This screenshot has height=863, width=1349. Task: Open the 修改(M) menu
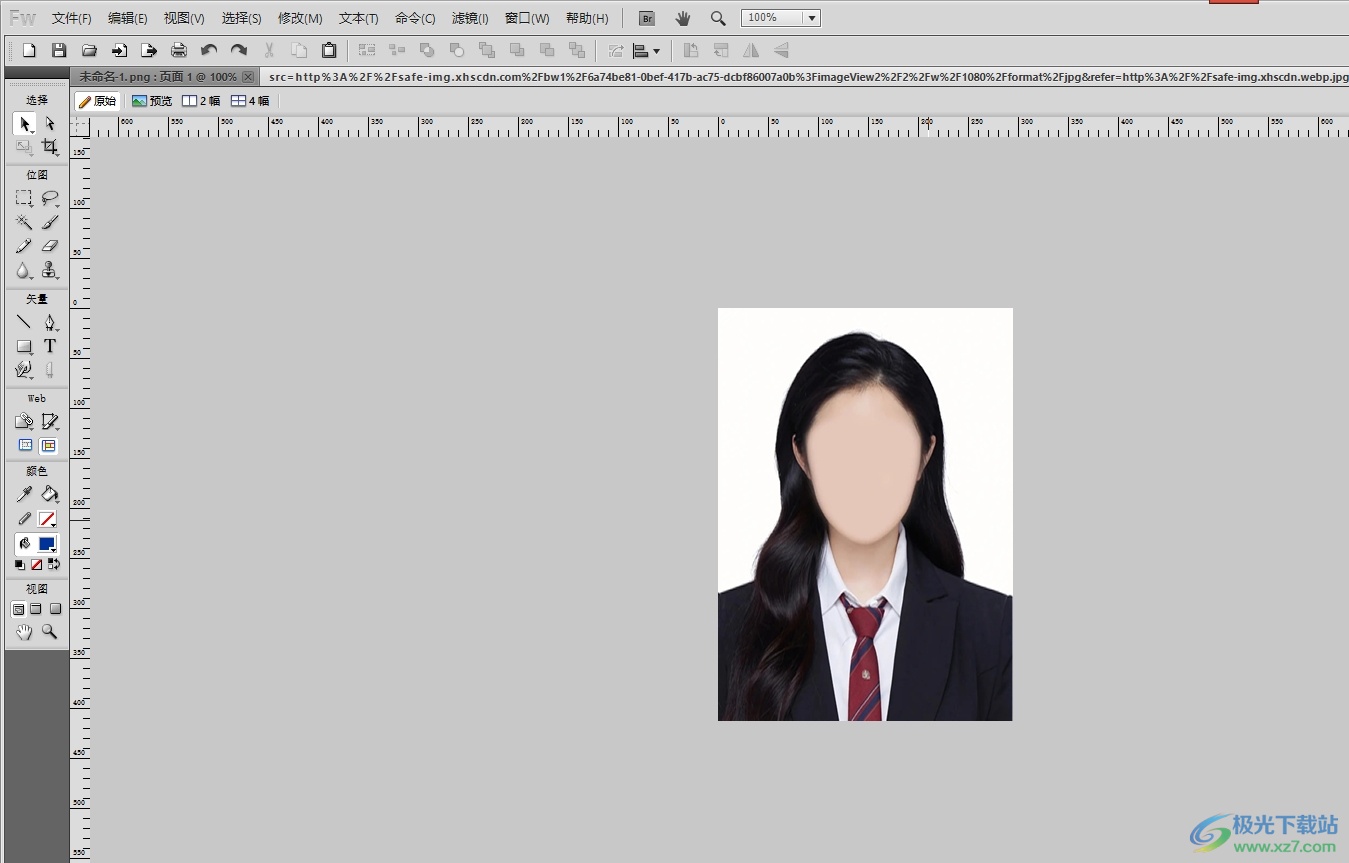click(300, 19)
